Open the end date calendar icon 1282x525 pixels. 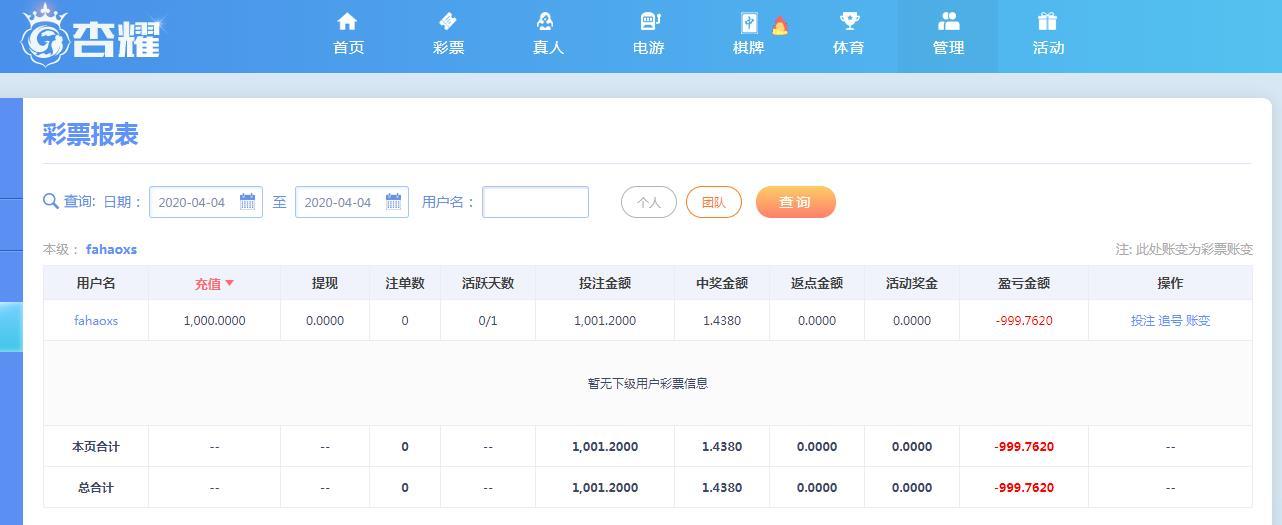pyautogui.click(x=393, y=201)
